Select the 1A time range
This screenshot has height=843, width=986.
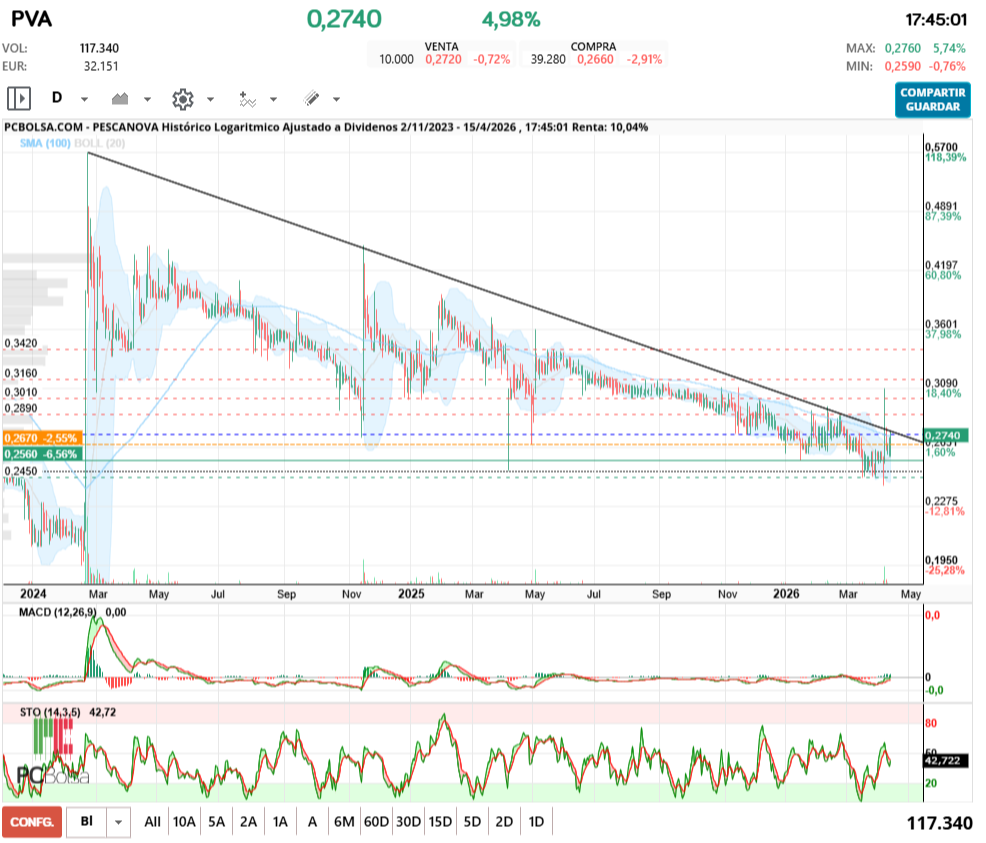(x=280, y=822)
